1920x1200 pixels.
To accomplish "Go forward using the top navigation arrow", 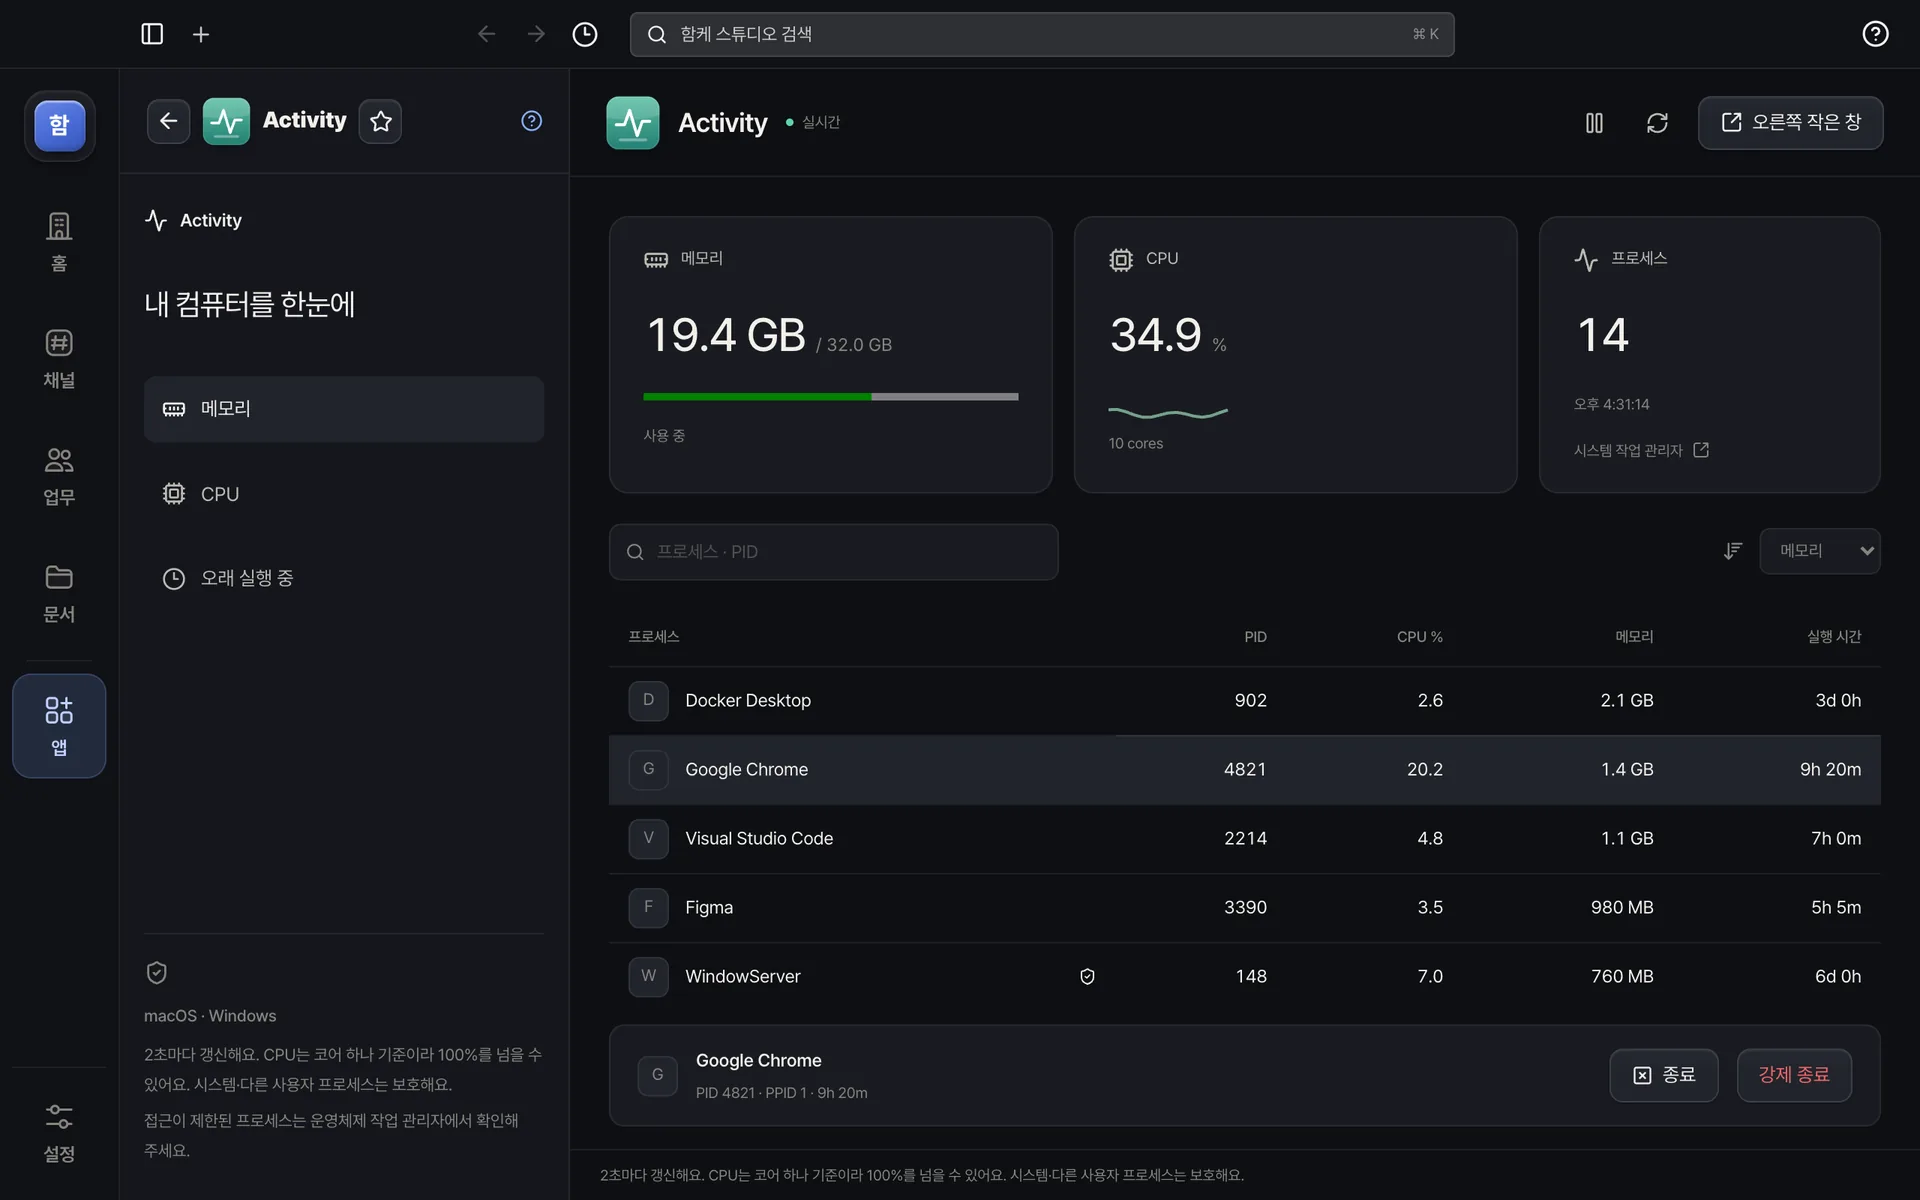I will [536, 34].
